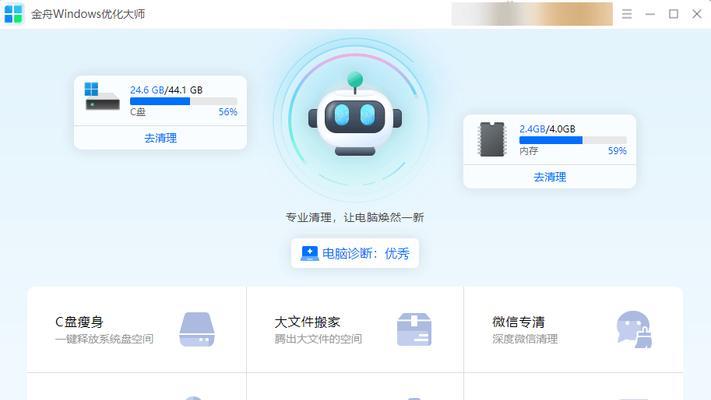Open the 大文件搬家 feature card
The width and height of the screenshot is (711, 400).
click(x=355, y=329)
